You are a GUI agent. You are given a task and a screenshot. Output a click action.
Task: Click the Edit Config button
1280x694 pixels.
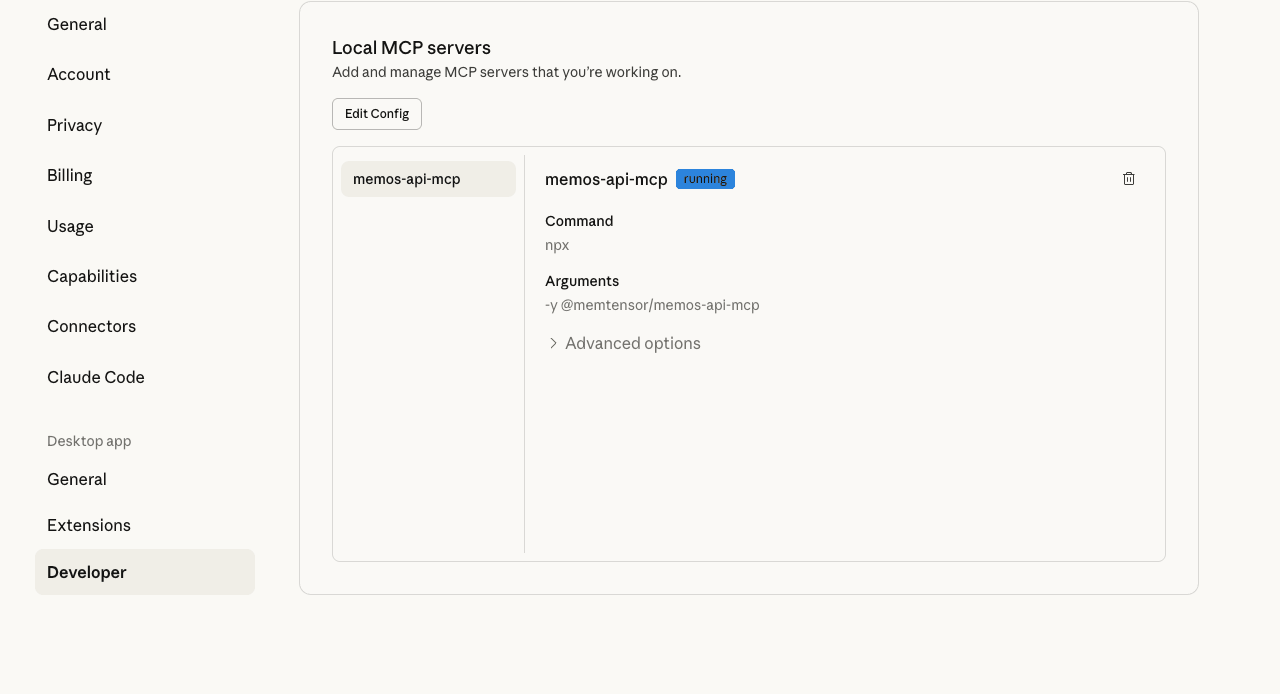tap(376, 114)
